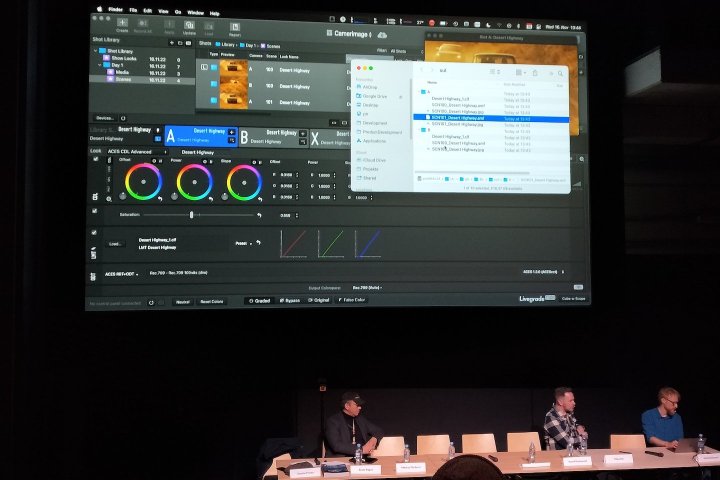Click the list view icon in the Finder toolbar

[495, 72]
